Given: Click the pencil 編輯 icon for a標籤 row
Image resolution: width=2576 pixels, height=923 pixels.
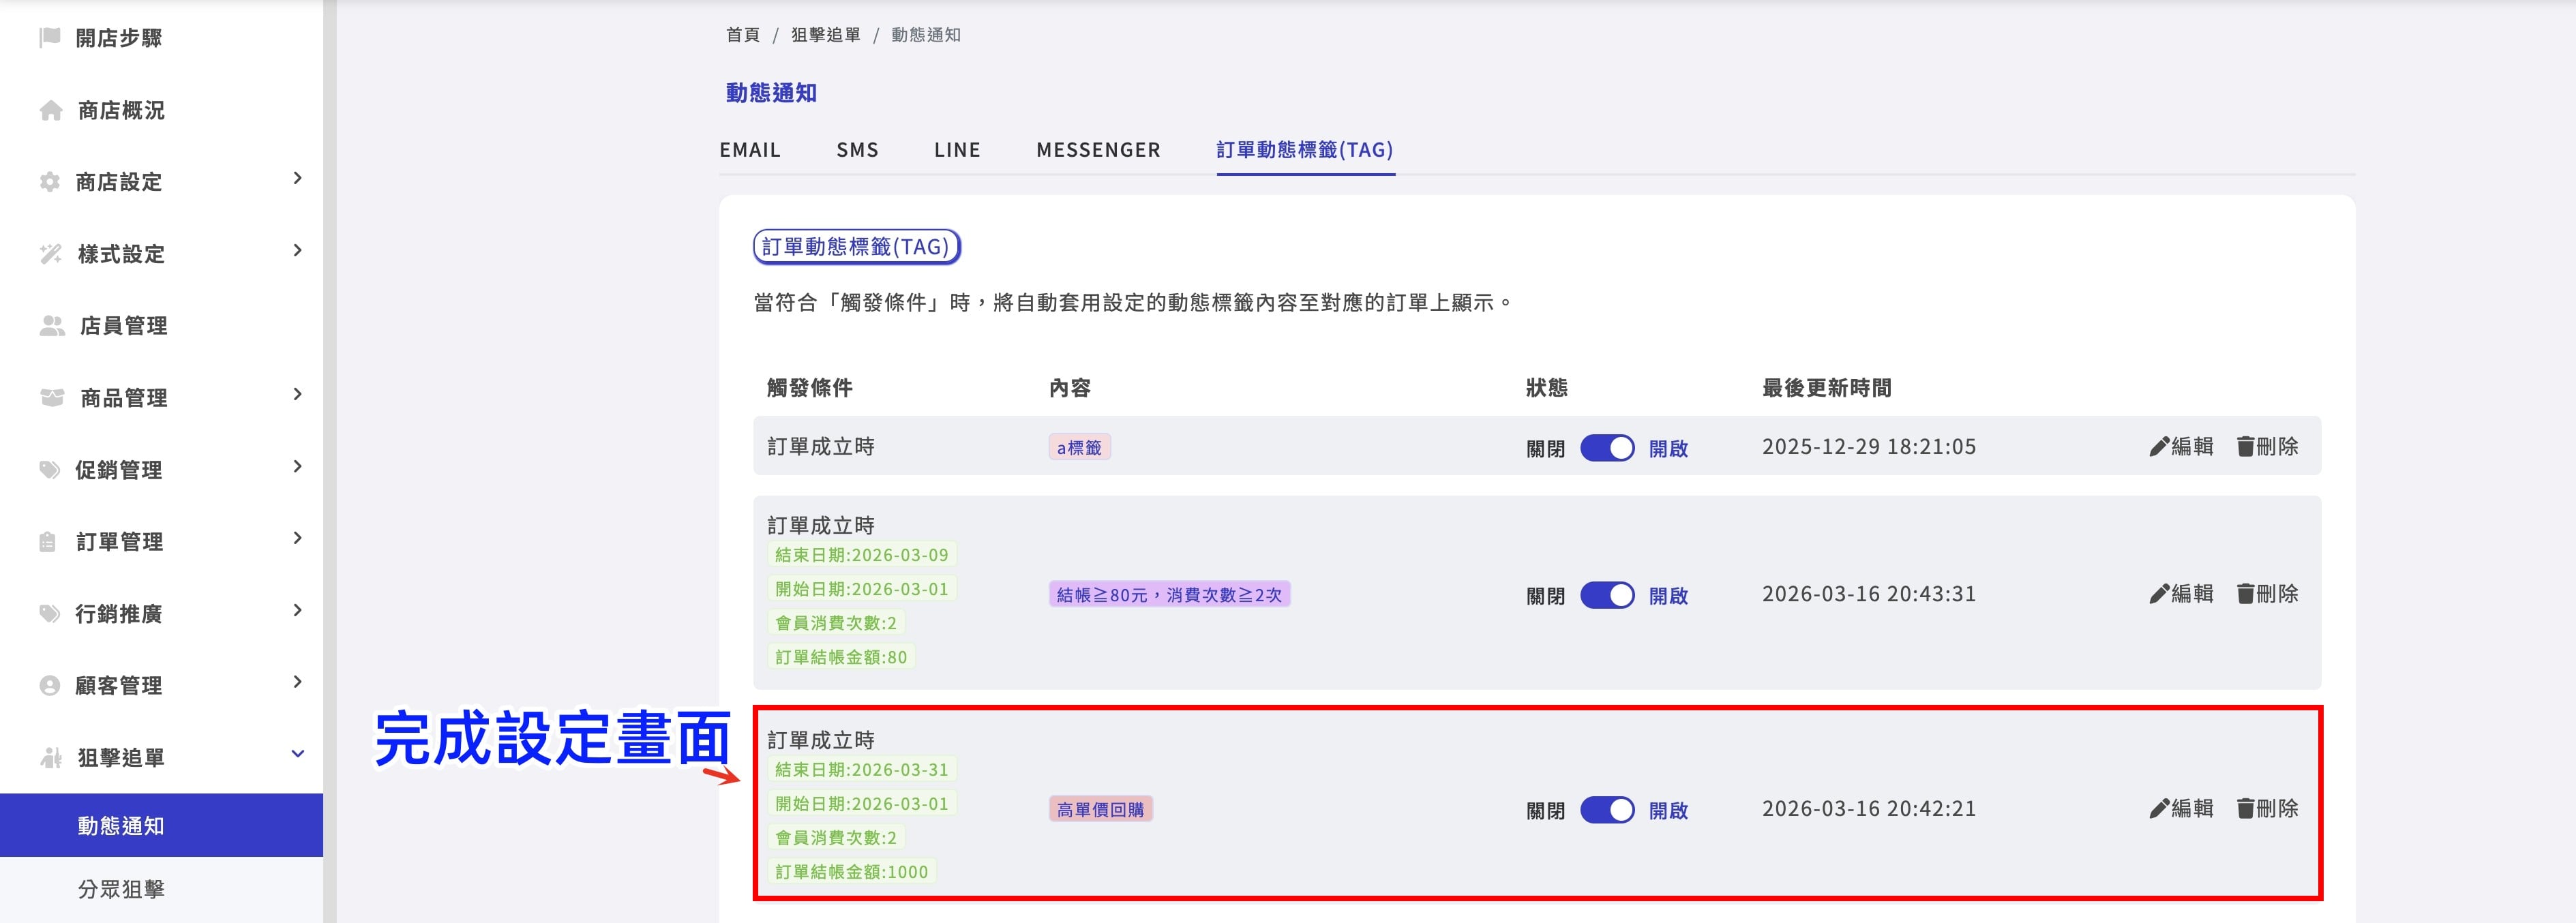Looking at the screenshot, I should pos(2158,447).
